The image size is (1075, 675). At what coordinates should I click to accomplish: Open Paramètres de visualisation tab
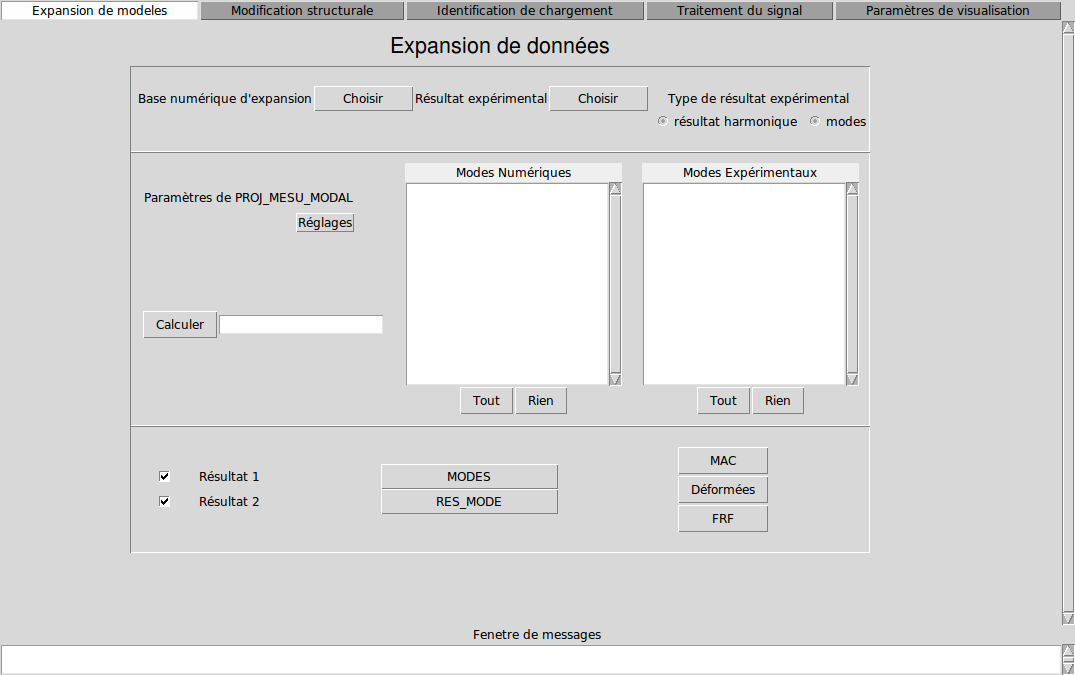coord(947,11)
